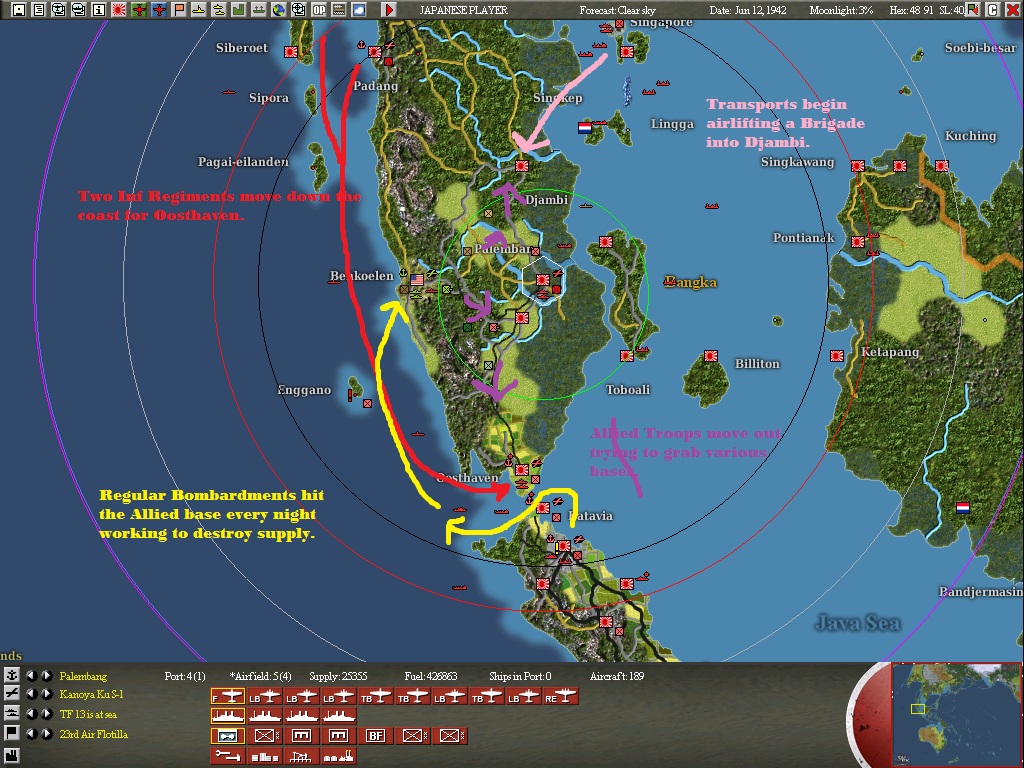Click the 'Fuel: 426863' value
This screenshot has height=768, width=1024.
[431, 676]
